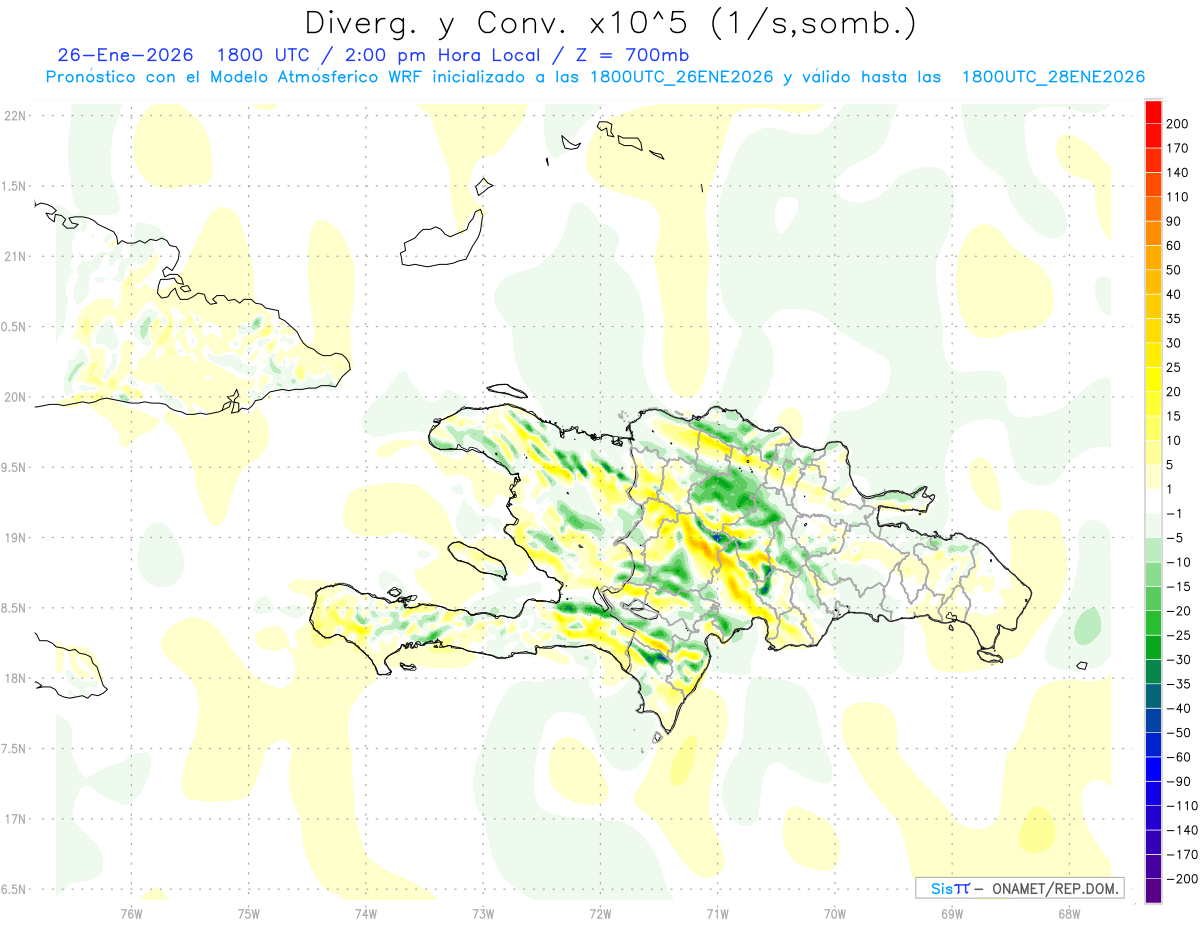Click the dark red swatch atop the colorbar
Image resolution: width=1200 pixels, height=927 pixels.
[x=1153, y=111]
